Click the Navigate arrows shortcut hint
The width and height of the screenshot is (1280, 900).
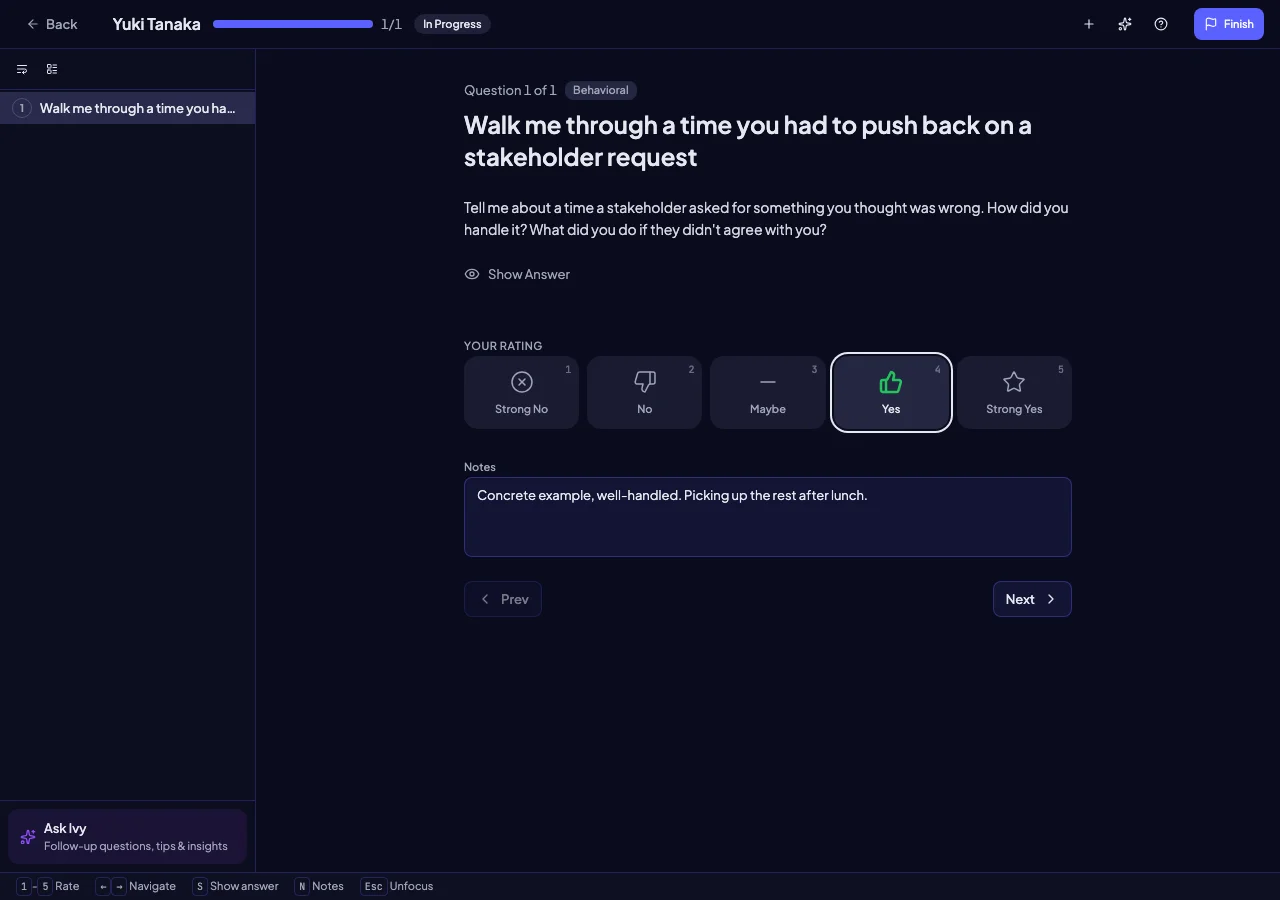[x=136, y=886]
